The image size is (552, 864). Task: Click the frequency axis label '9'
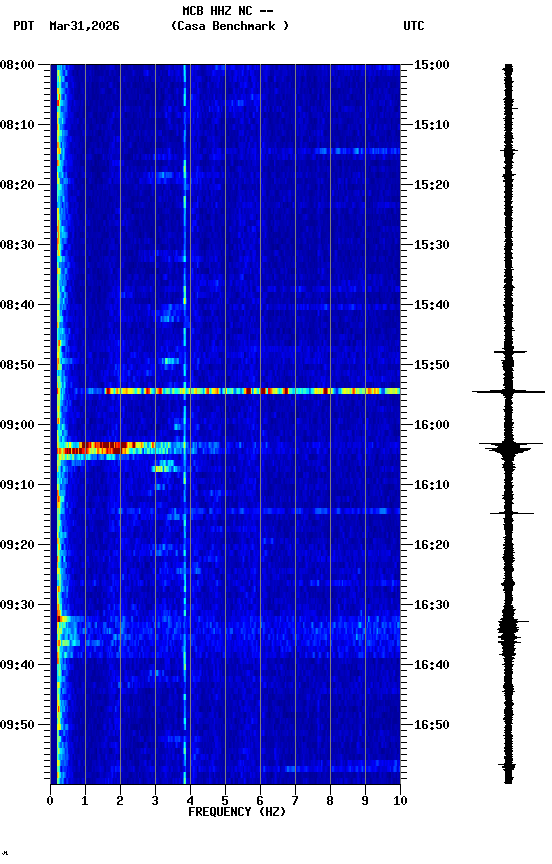[365, 801]
